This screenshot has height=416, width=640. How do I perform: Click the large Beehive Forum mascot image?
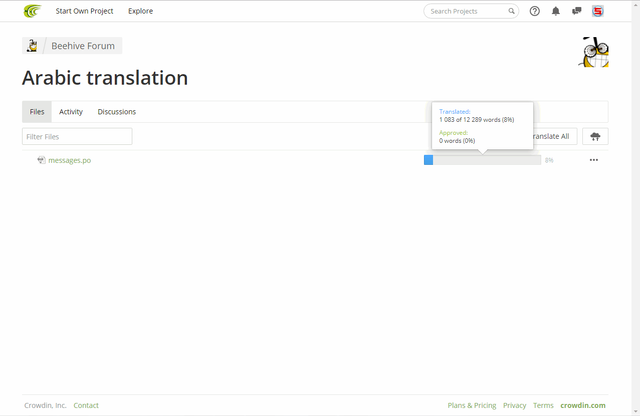593,52
